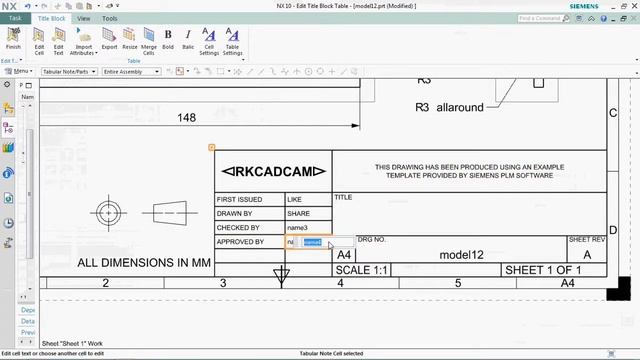
Task: Click the R3 allaround note
Action: click(x=449, y=107)
